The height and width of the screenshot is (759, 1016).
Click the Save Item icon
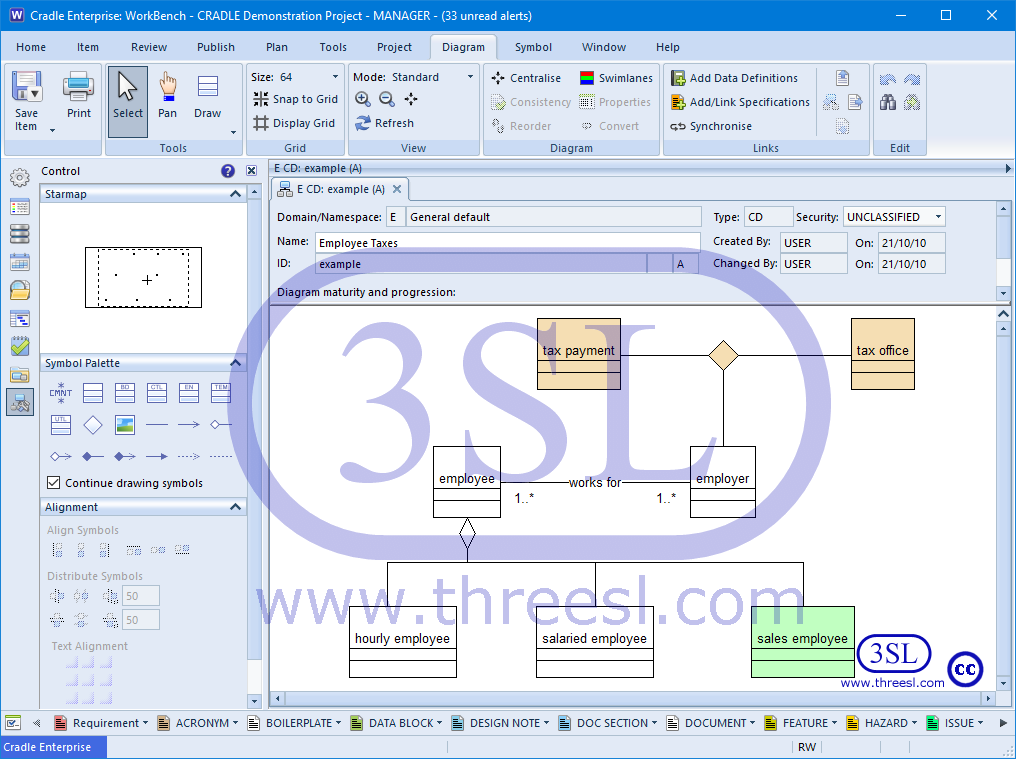(x=27, y=87)
